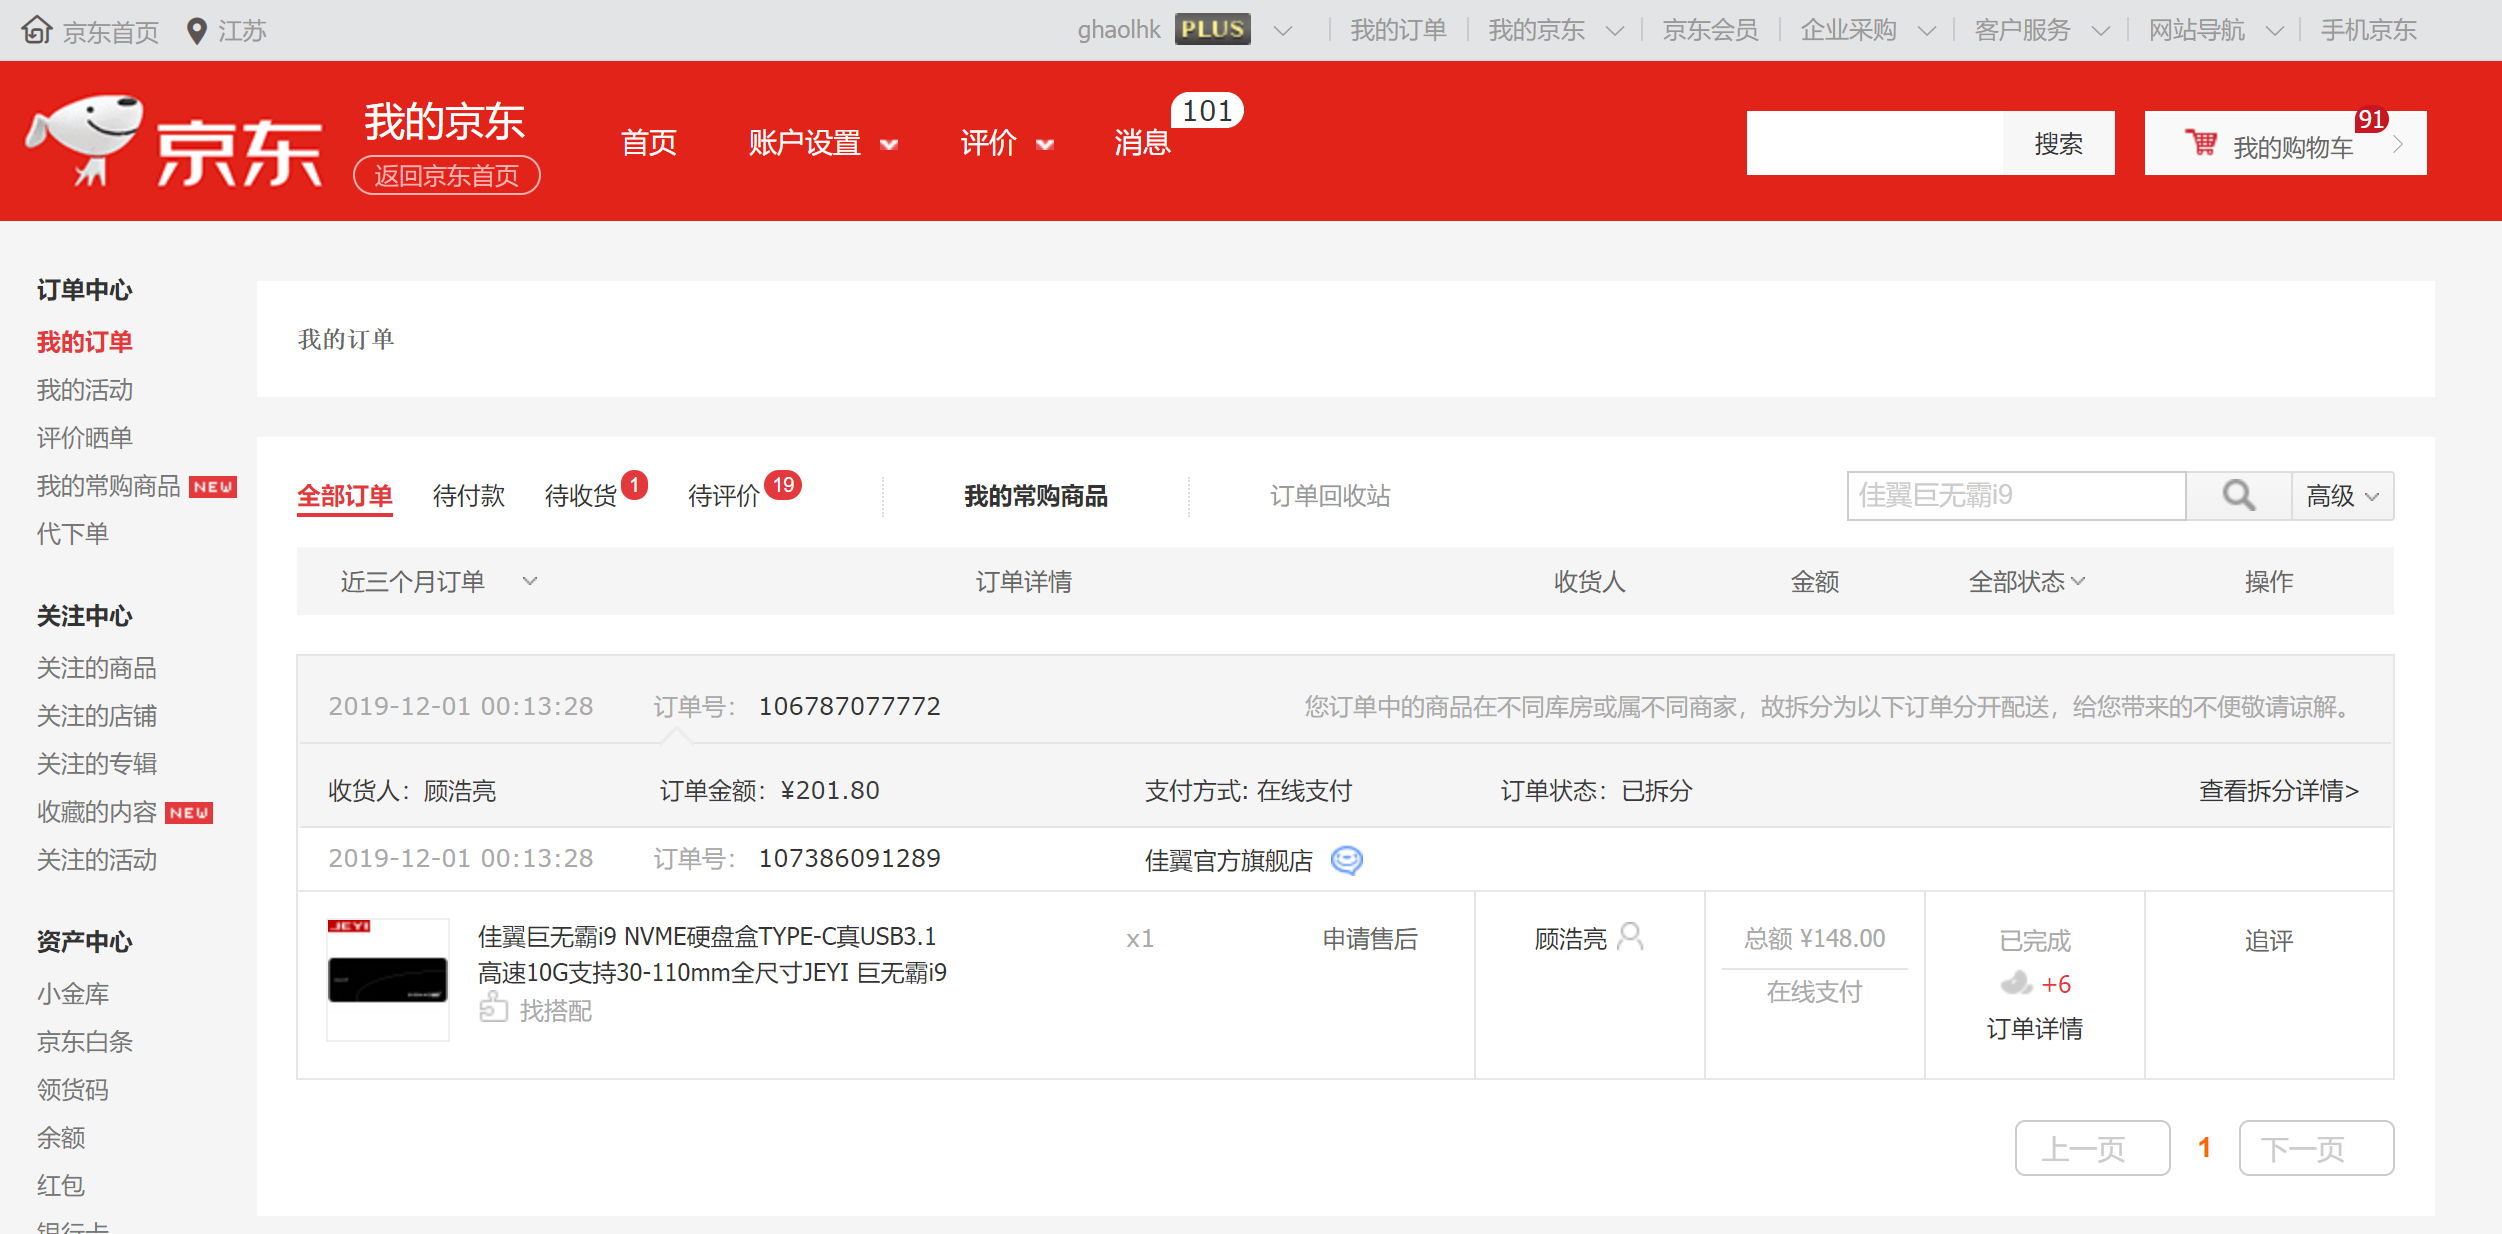Click the 返回京东首页 button
The height and width of the screenshot is (1234, 2502).
(446, 176)
